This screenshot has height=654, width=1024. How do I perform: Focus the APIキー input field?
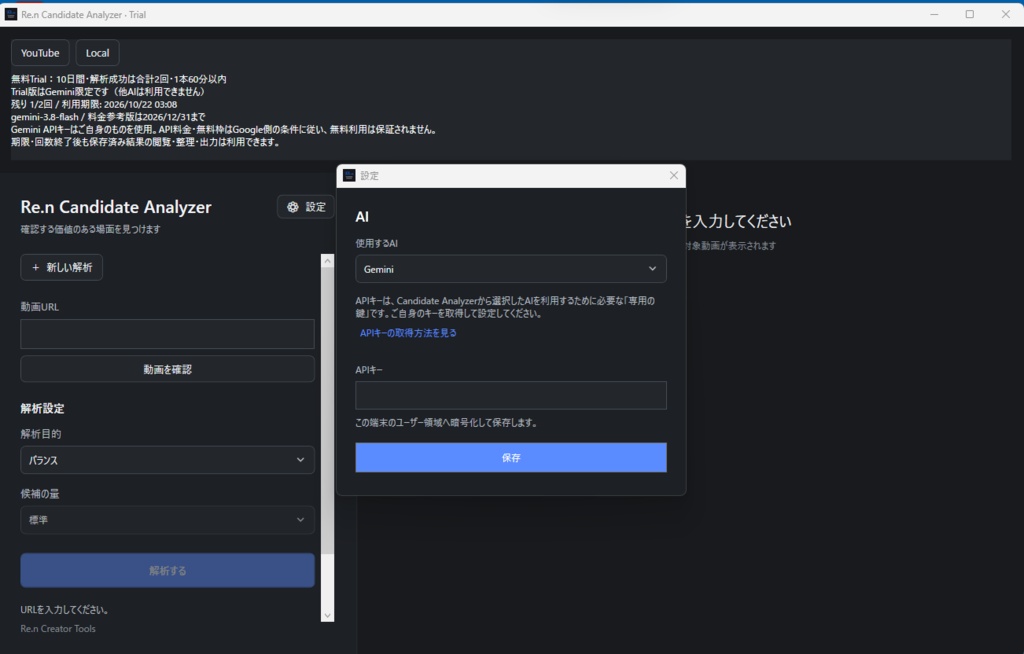pos(511,395)
